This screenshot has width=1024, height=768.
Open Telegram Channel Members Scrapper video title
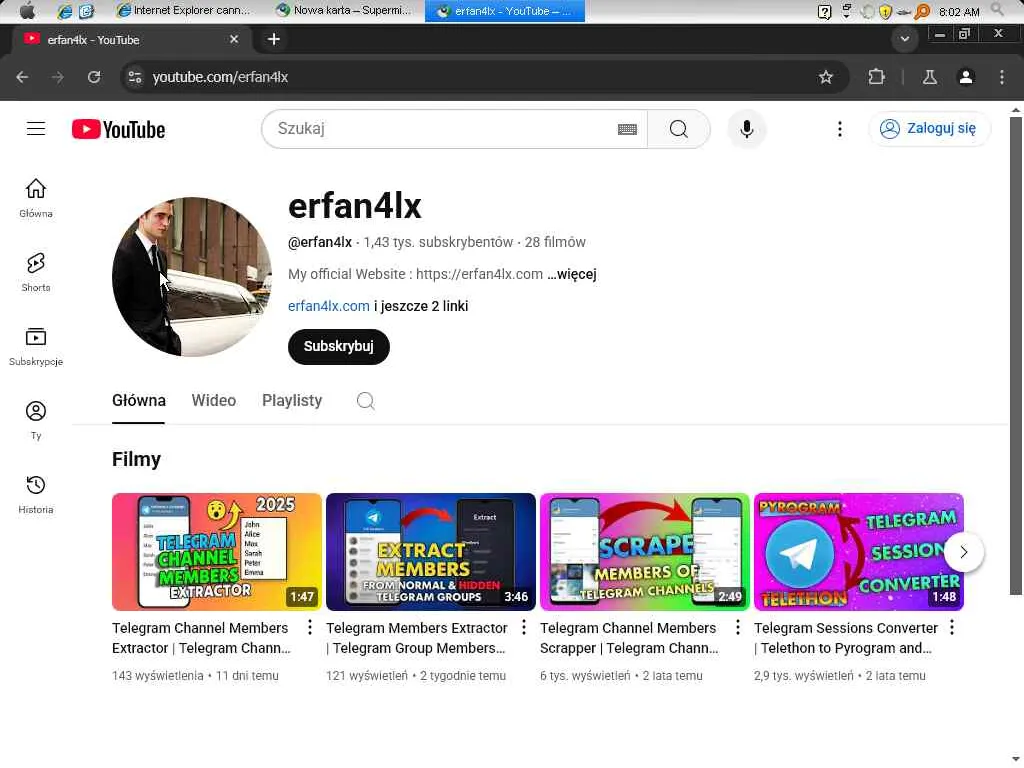[x=629, y=638]
